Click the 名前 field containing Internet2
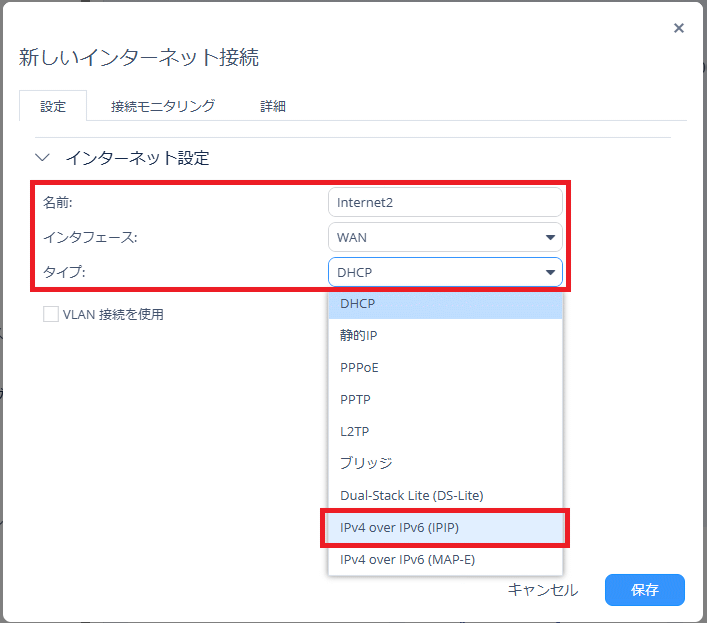 (x=444, y=202)
